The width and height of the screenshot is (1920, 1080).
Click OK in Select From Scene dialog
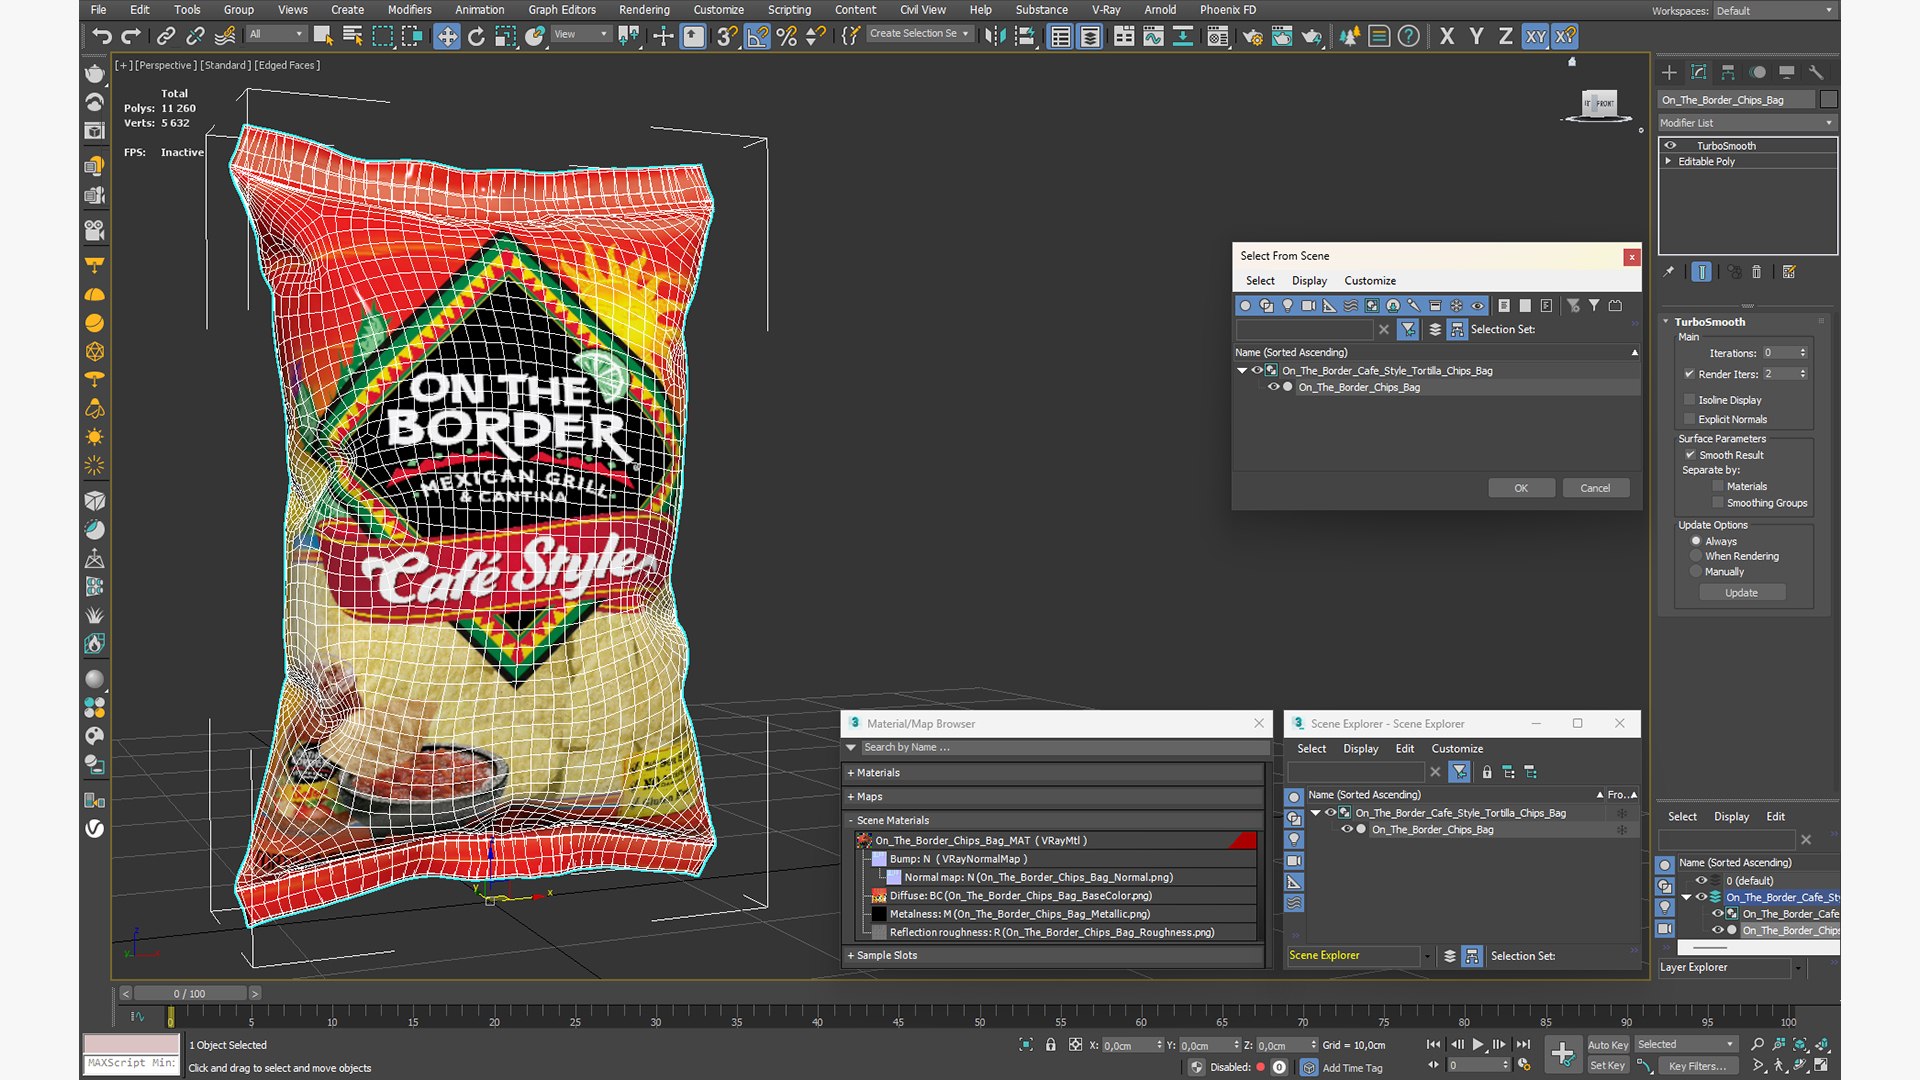(x=1521, y=488)
